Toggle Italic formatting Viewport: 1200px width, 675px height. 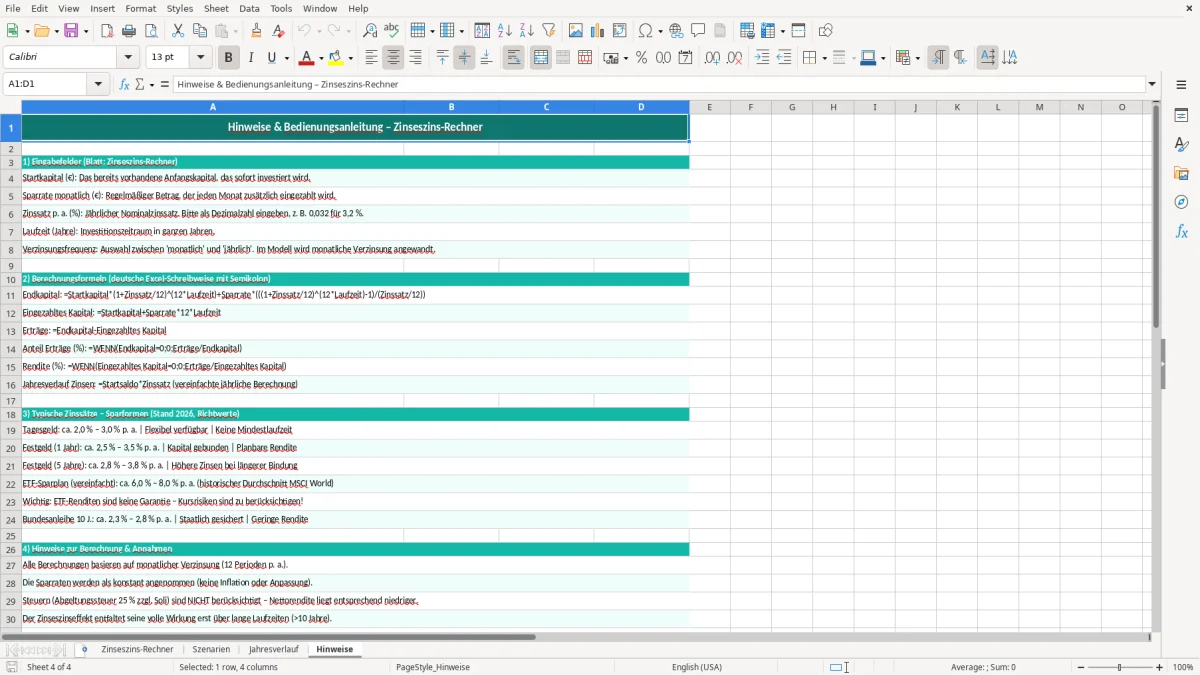[x=251, y=58]
